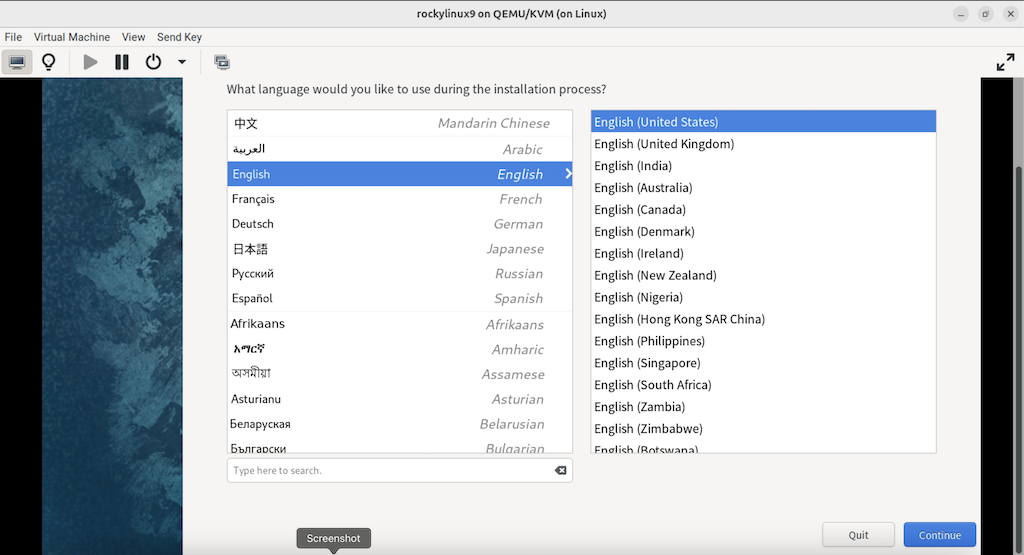Select the Japanese language row
The image size is (1024, 555).
[400, 249]
